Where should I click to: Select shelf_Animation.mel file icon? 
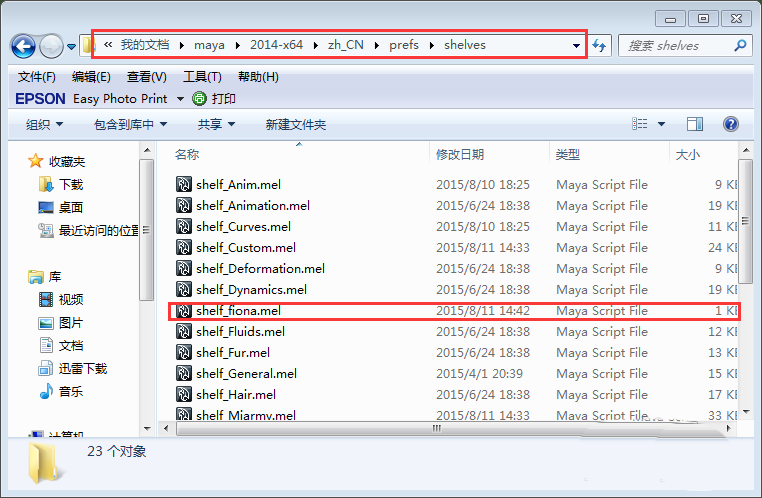[x=184, y=205]
